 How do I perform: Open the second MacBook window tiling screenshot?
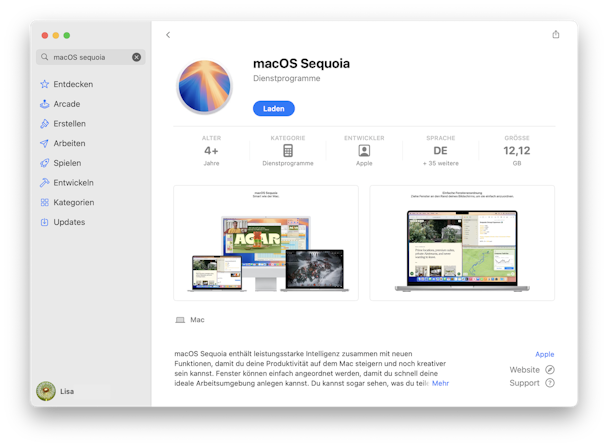(462, 243)
